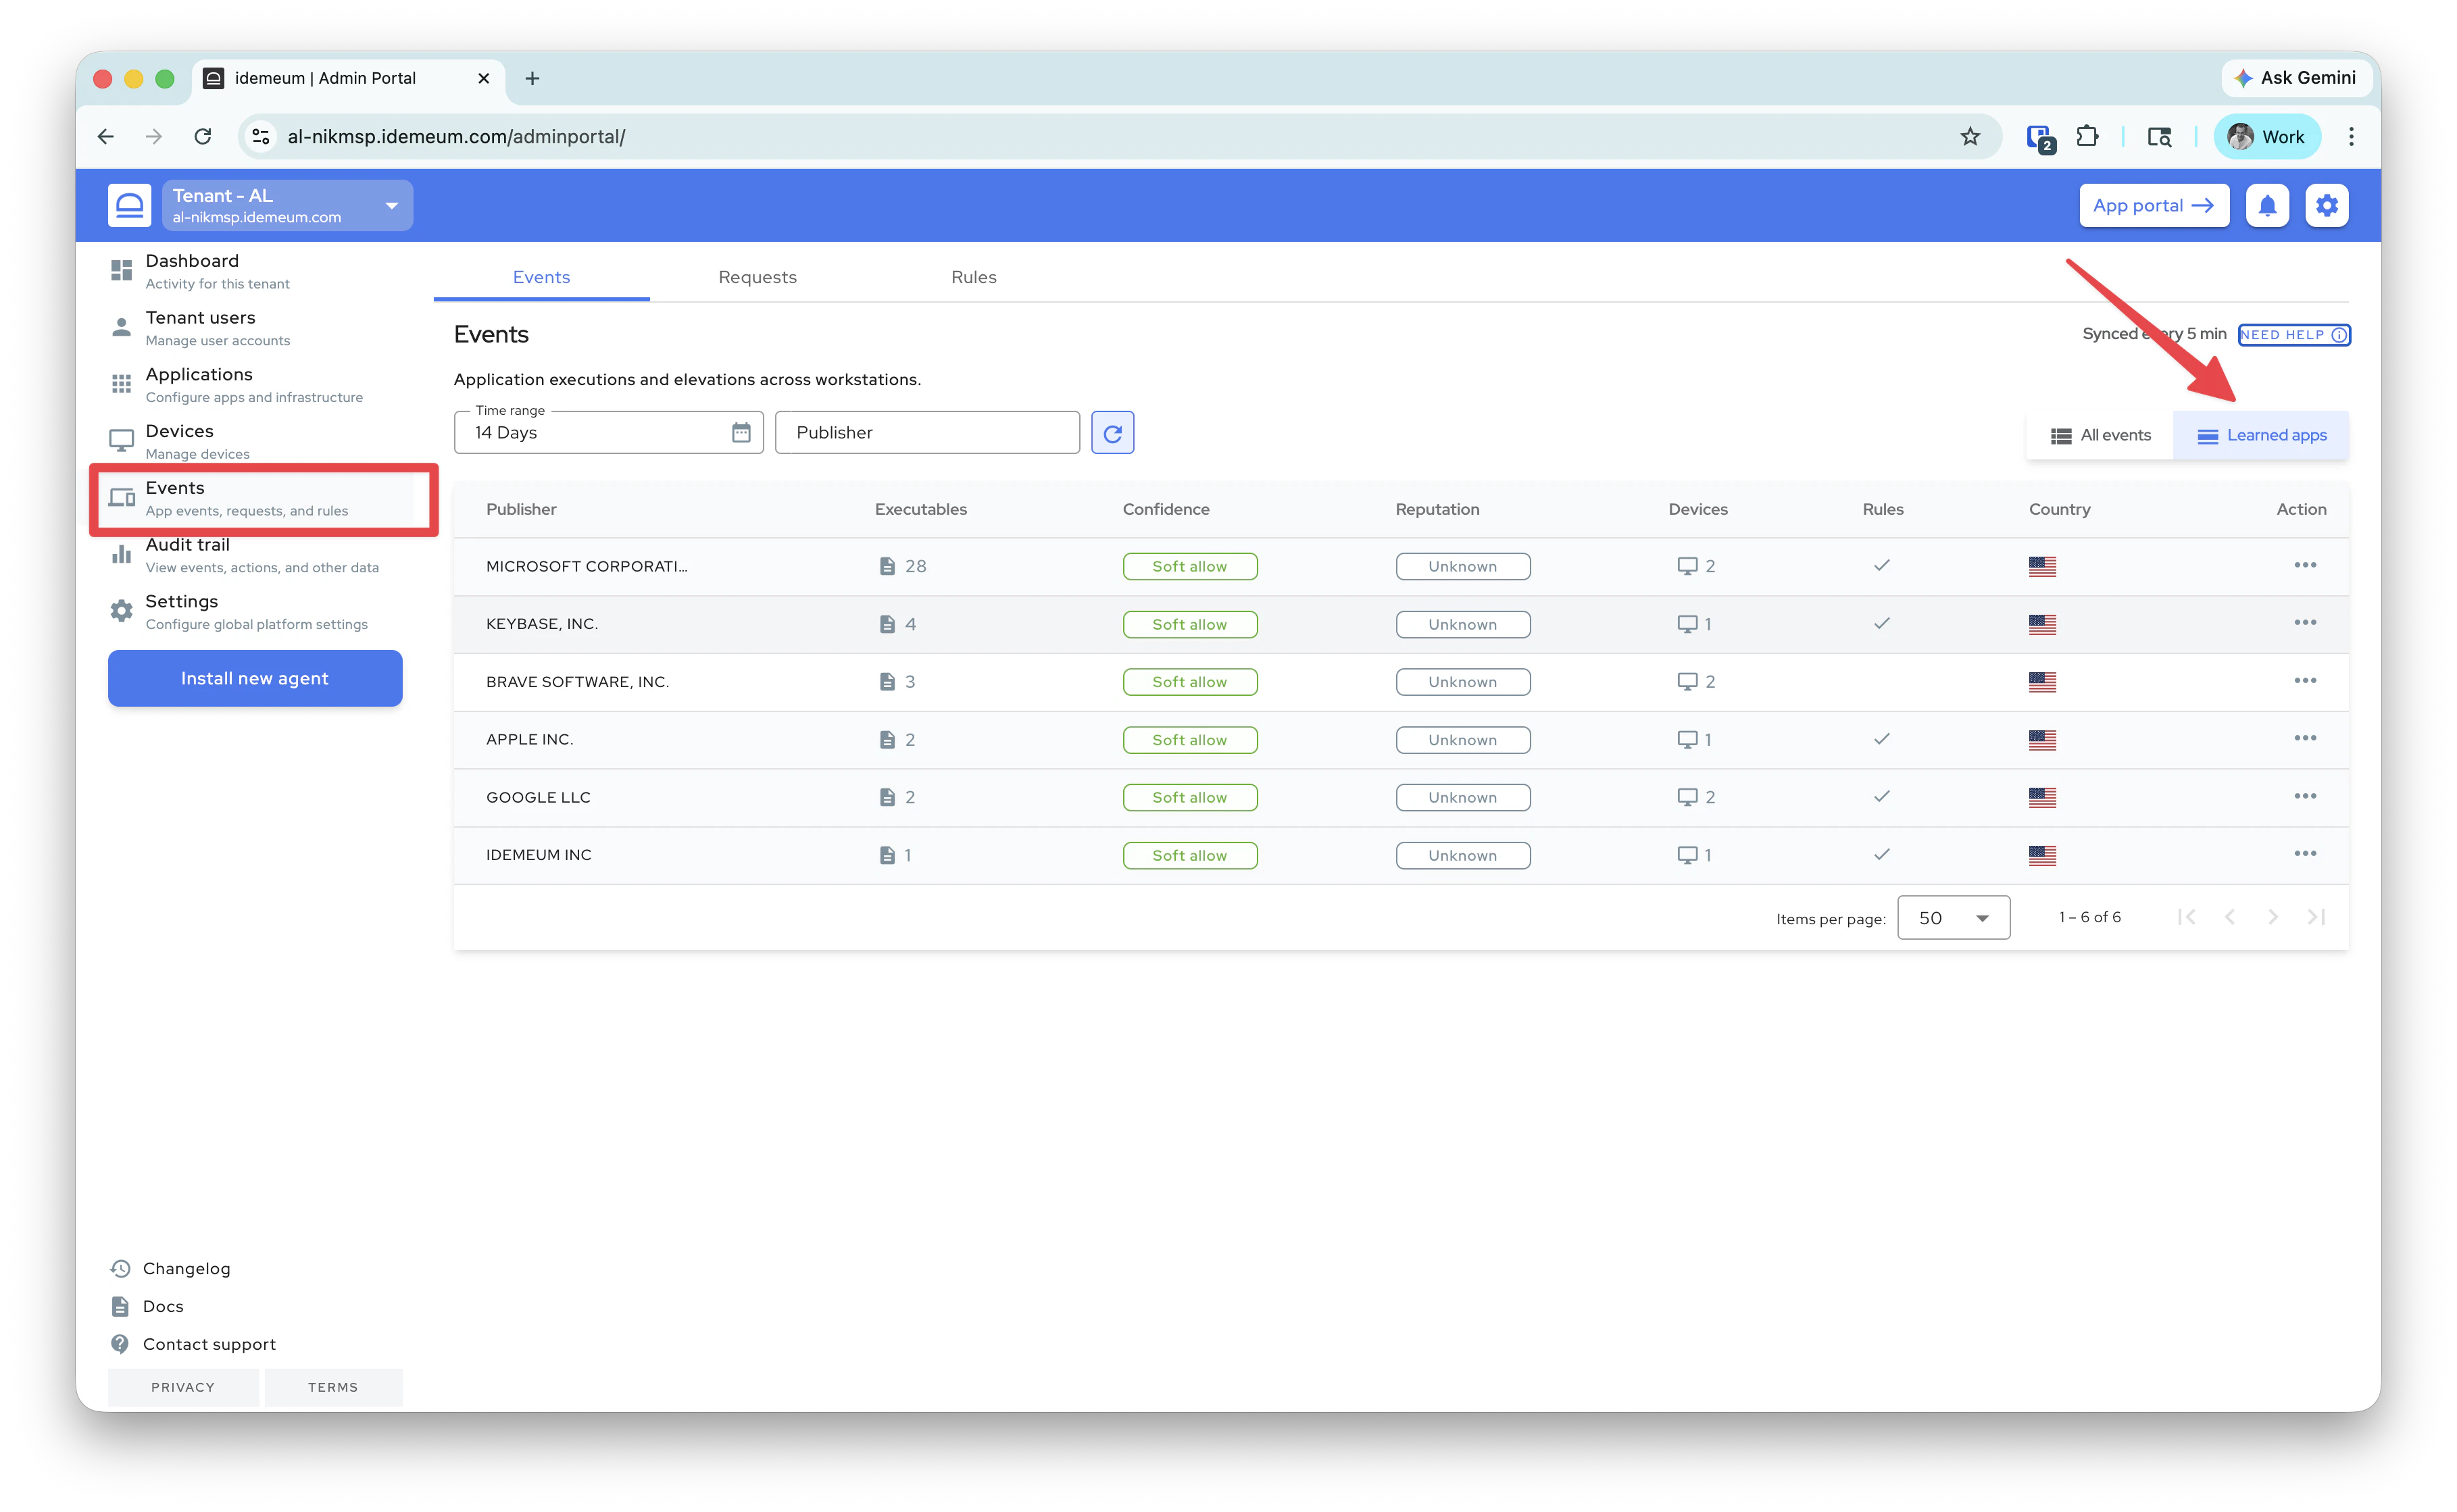Switch to the Requests tab
Image resolution: width=2457 pixels, height=1512 pixels.
757,277
